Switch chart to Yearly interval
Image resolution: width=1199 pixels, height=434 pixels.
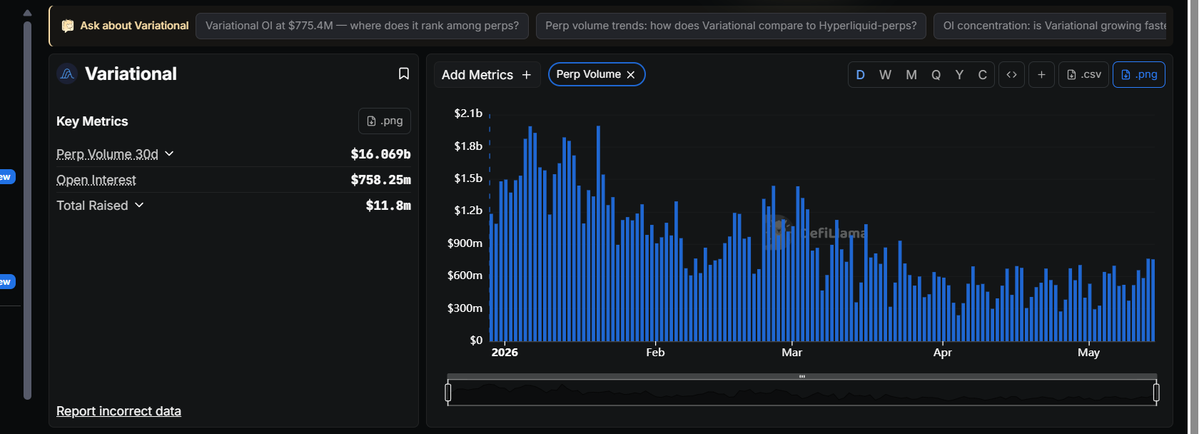pos(959,74)
